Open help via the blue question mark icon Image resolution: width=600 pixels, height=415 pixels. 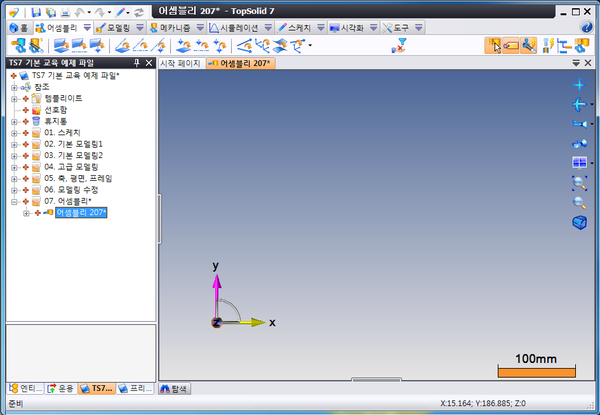(586, 27)
